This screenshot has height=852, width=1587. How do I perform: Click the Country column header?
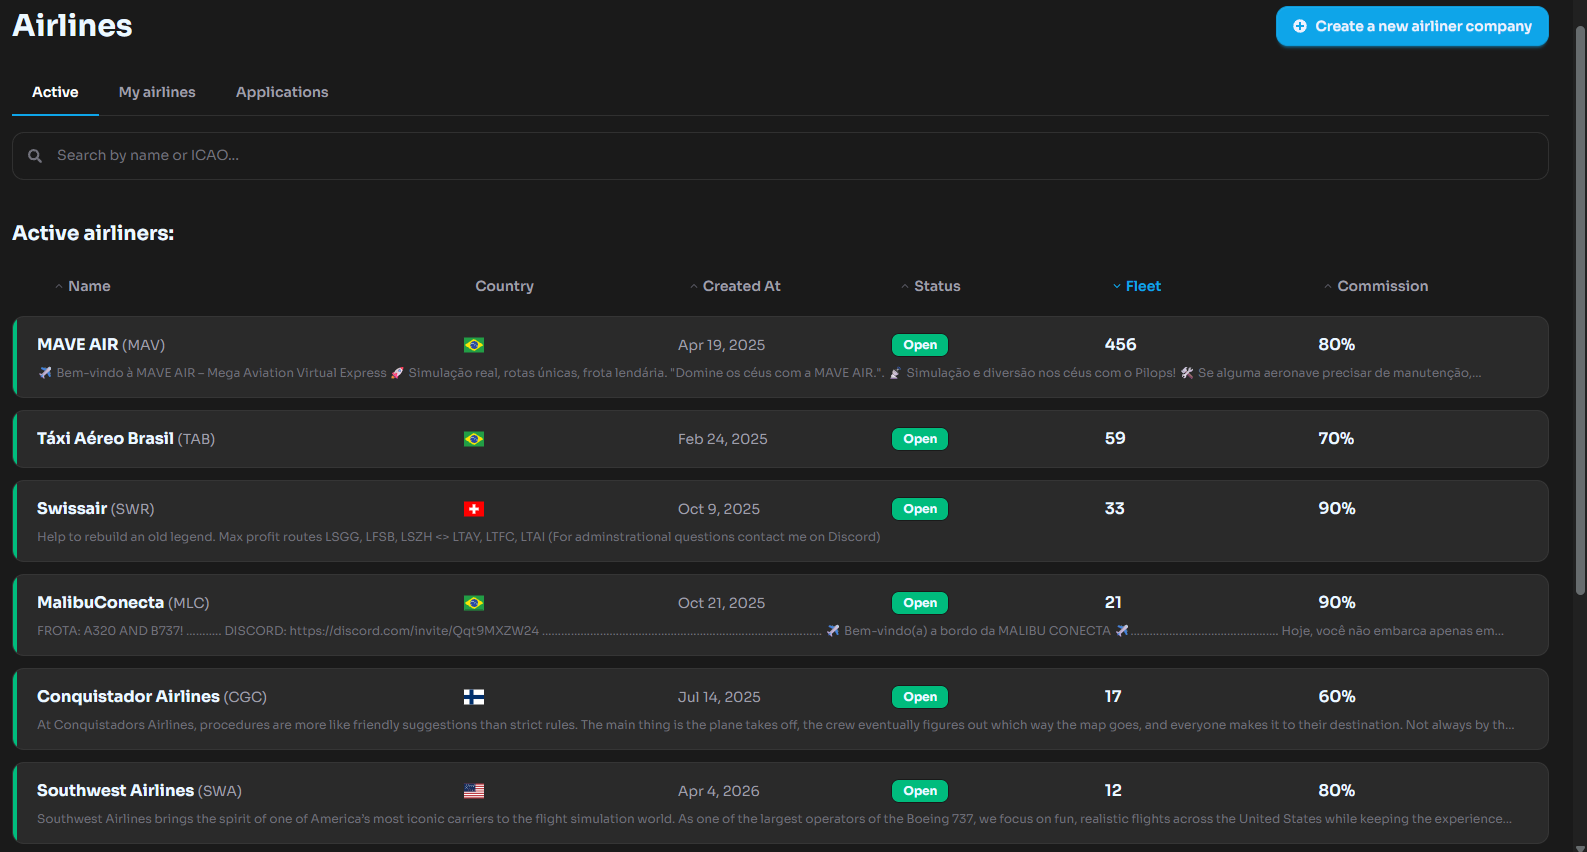pos(504,286)
